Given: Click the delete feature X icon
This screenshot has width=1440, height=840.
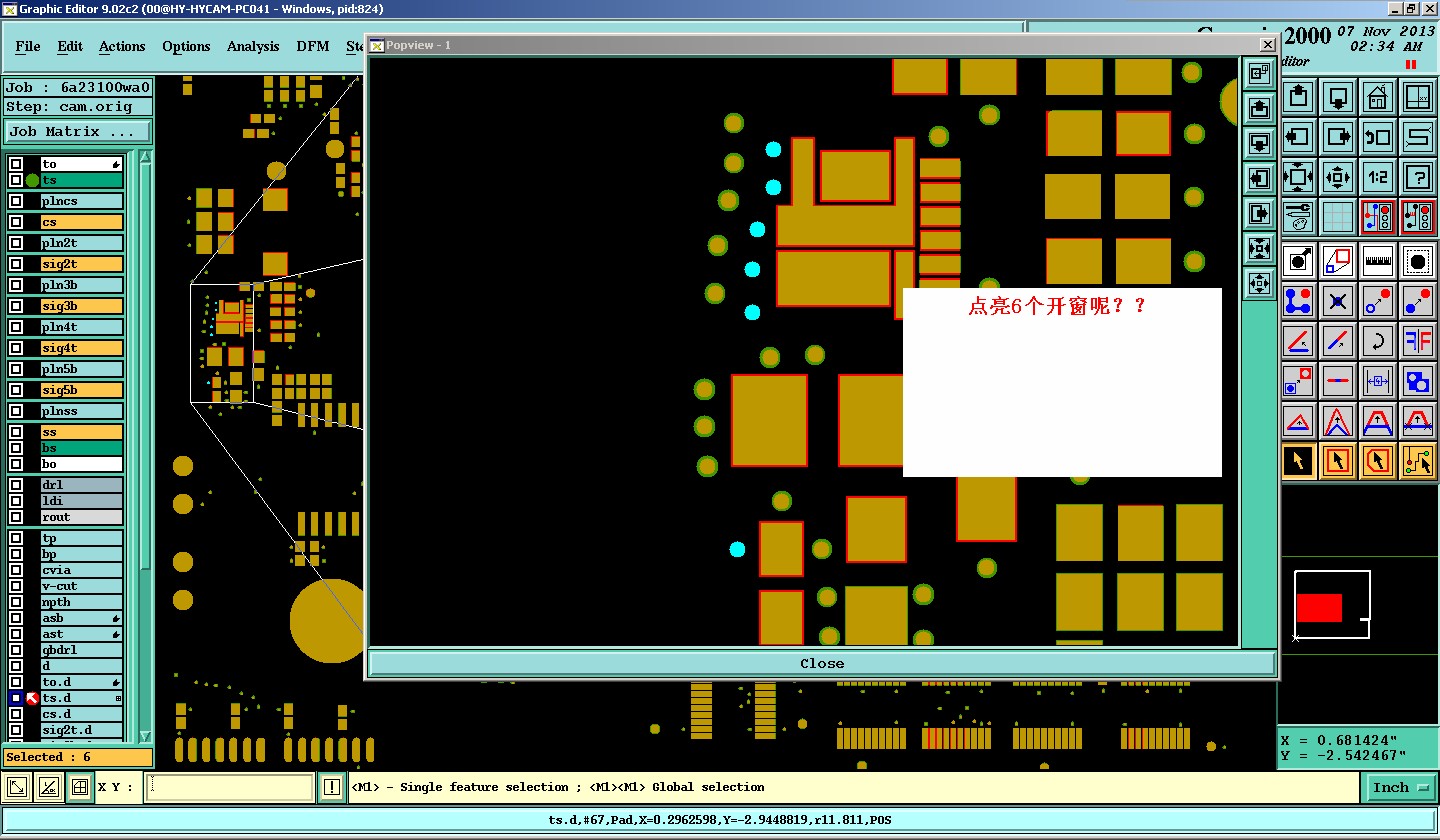Looking at the screenshot, I should [1338, 300].
